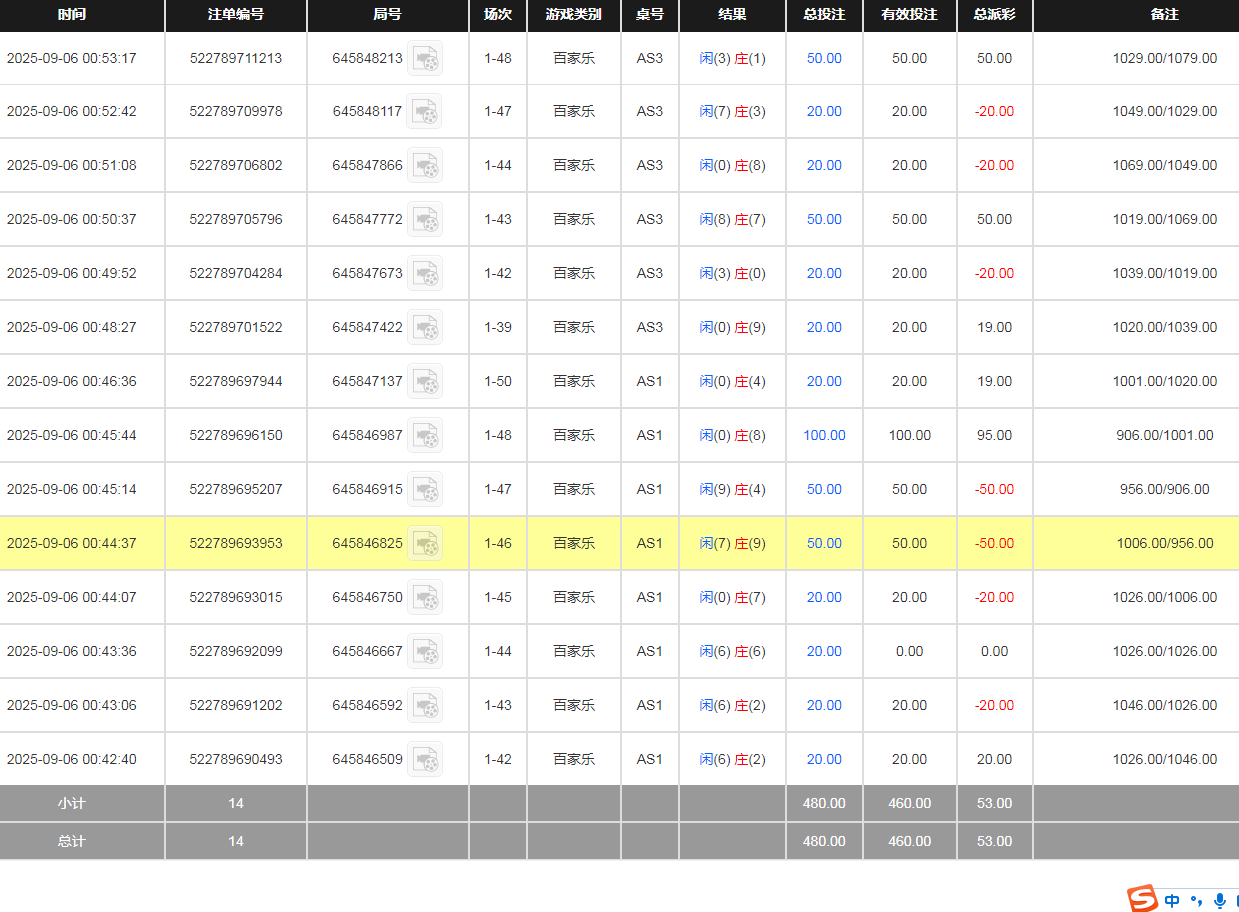Screen dimensions: 1239x912
Task: Click the 小计 subtotal row label
Action: click(72, 804)
